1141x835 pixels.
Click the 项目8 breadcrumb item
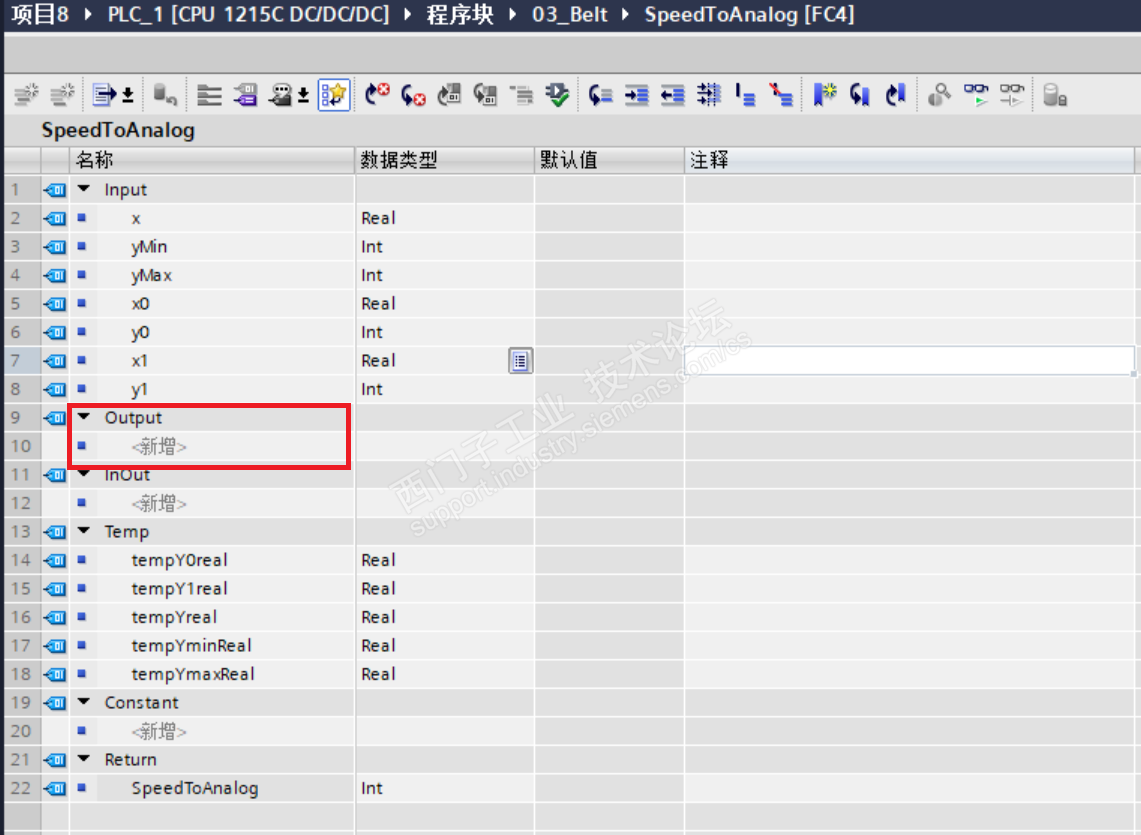click(41, 15)
